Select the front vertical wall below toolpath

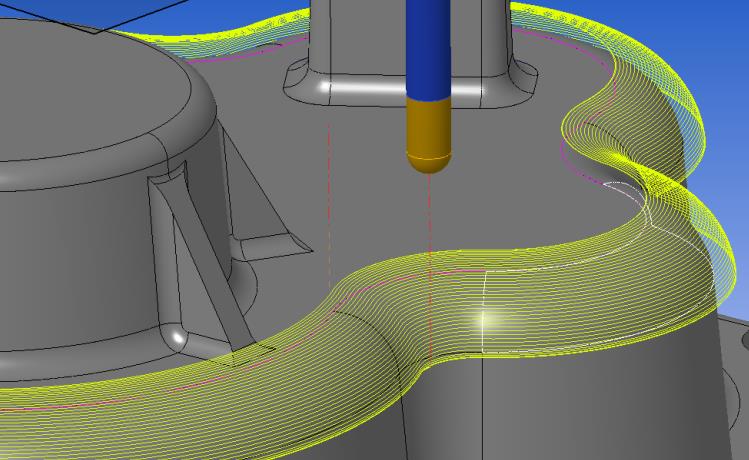click(x=560, y=410)
